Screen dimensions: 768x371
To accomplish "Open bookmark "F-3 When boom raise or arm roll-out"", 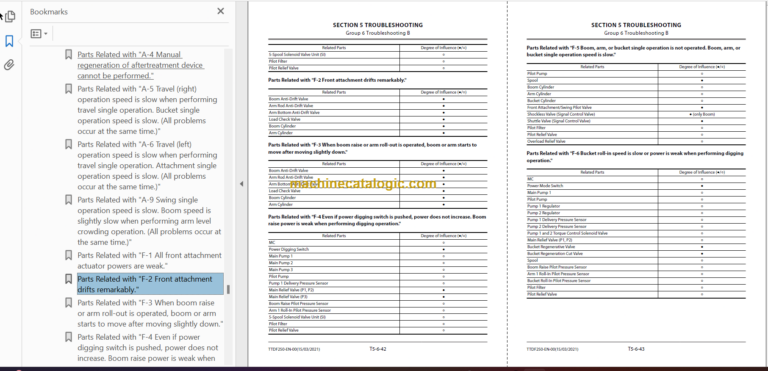I will click(150, 314).
